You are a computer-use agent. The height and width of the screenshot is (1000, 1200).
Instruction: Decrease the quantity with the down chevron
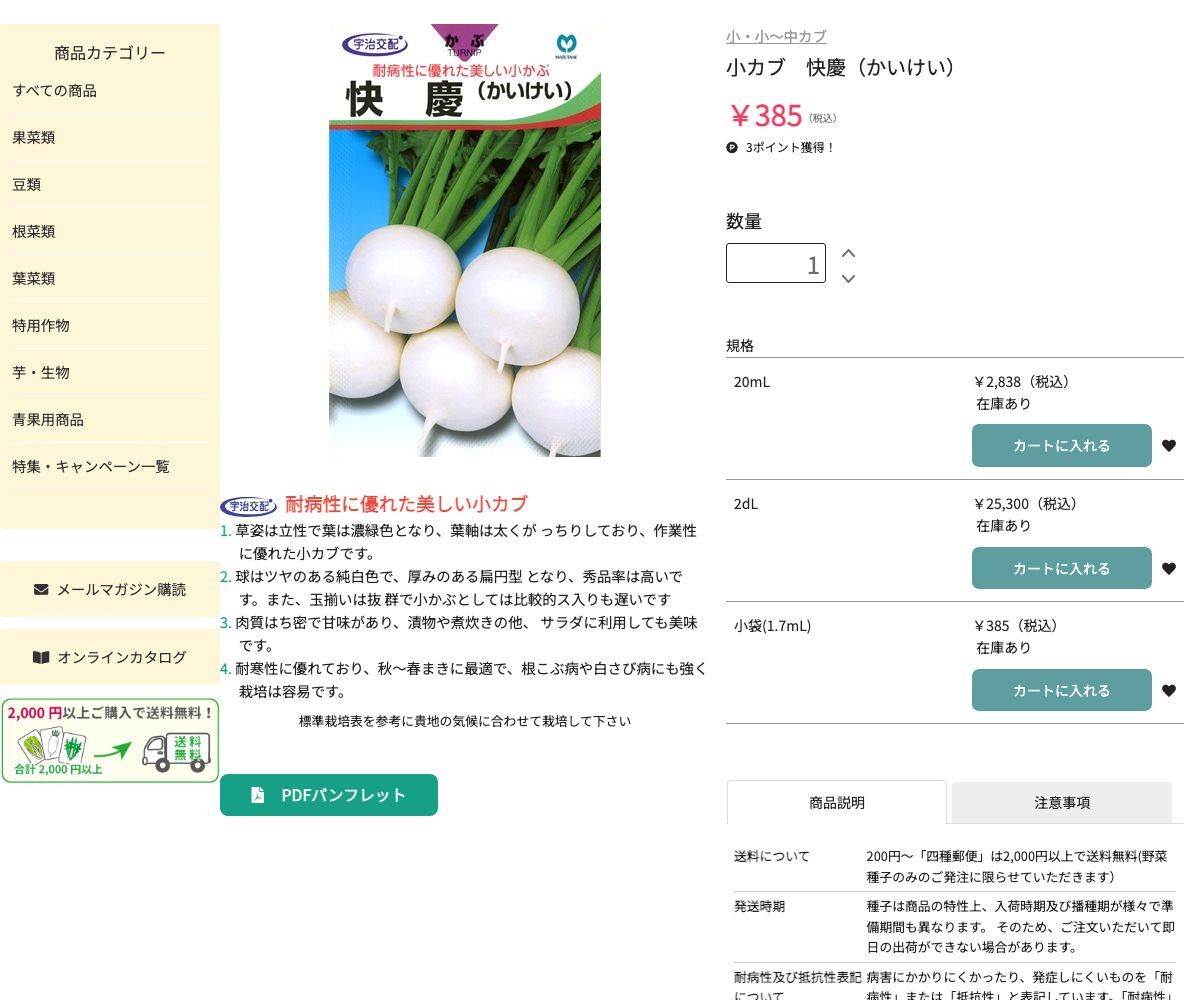point(848,279)
